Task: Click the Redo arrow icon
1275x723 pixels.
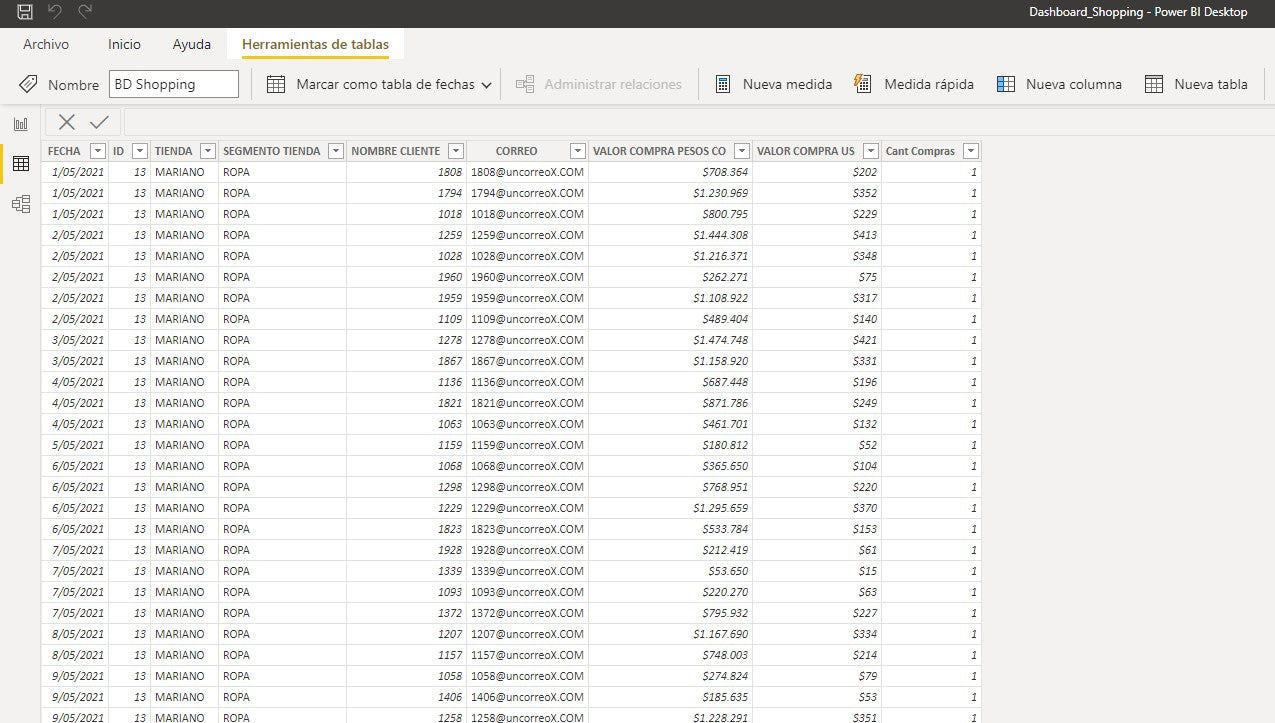Action: click(85, 12)
